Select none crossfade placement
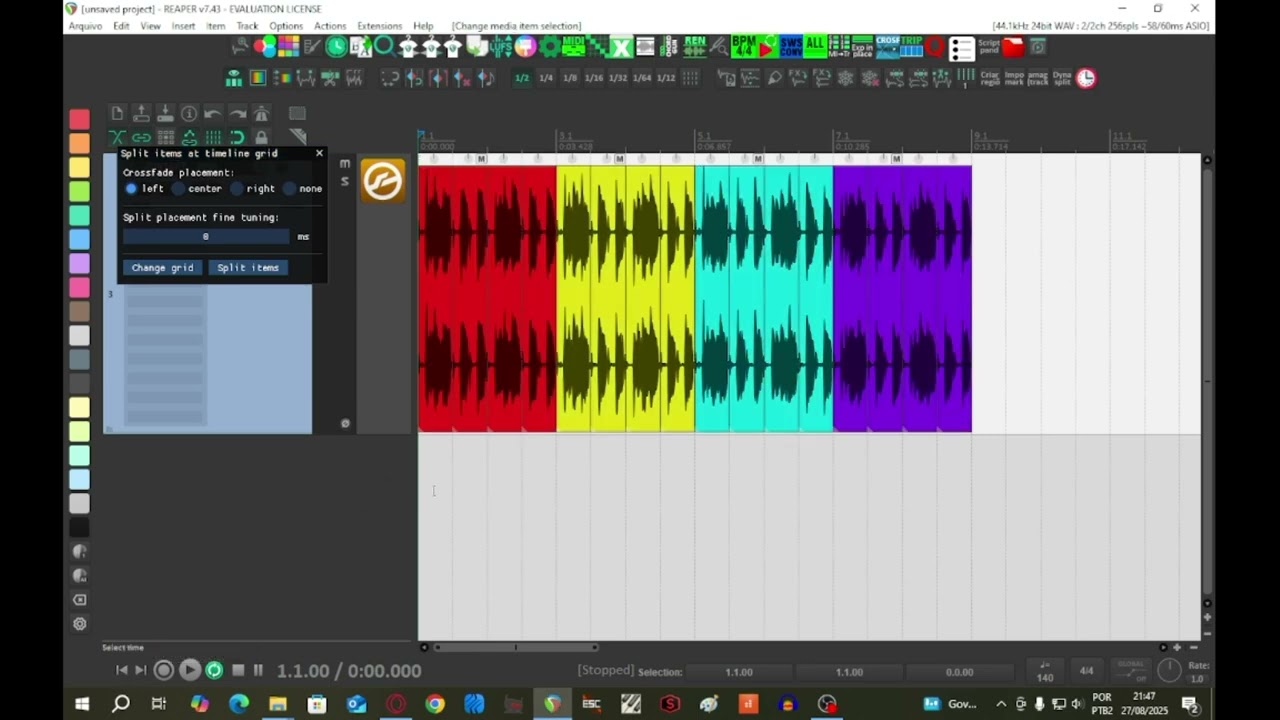The image size is (1280, 720). point(289,188)
